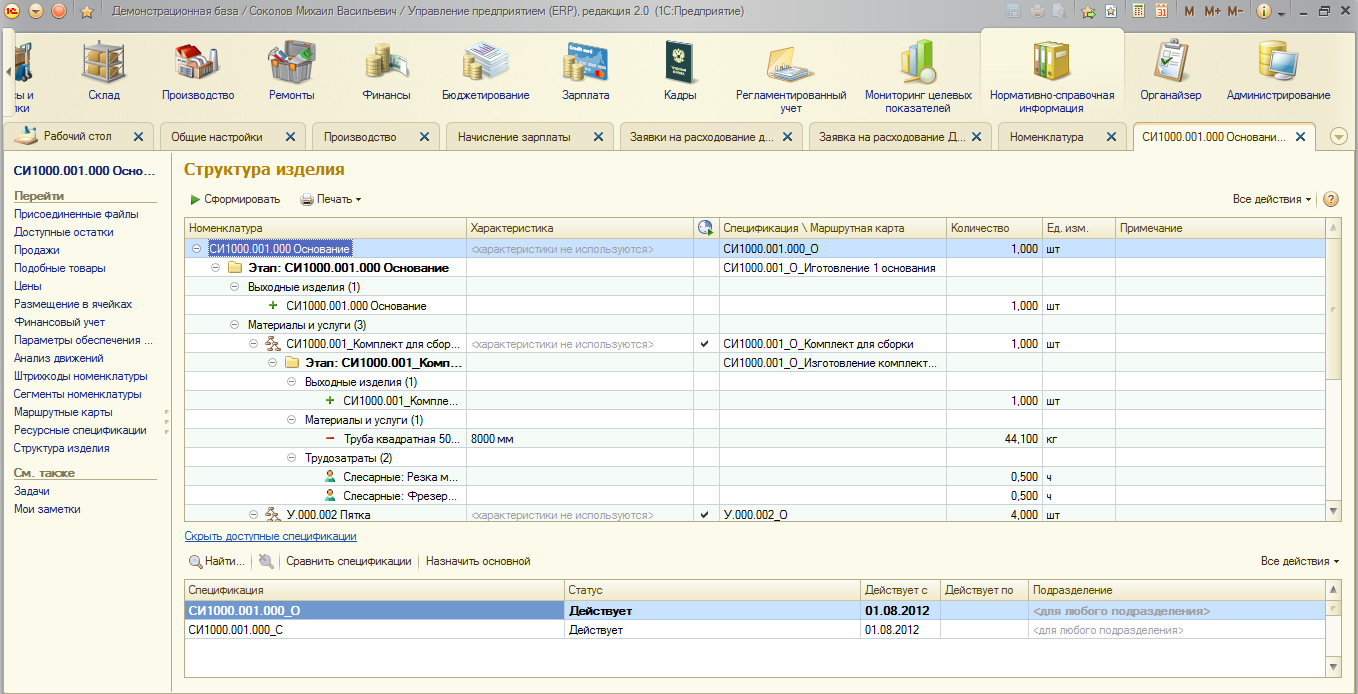Image resolution: width=1358 pixels, height=694 pixels.
Task: Click Скрыть доступные спецификации link
Action: [270, 536]
